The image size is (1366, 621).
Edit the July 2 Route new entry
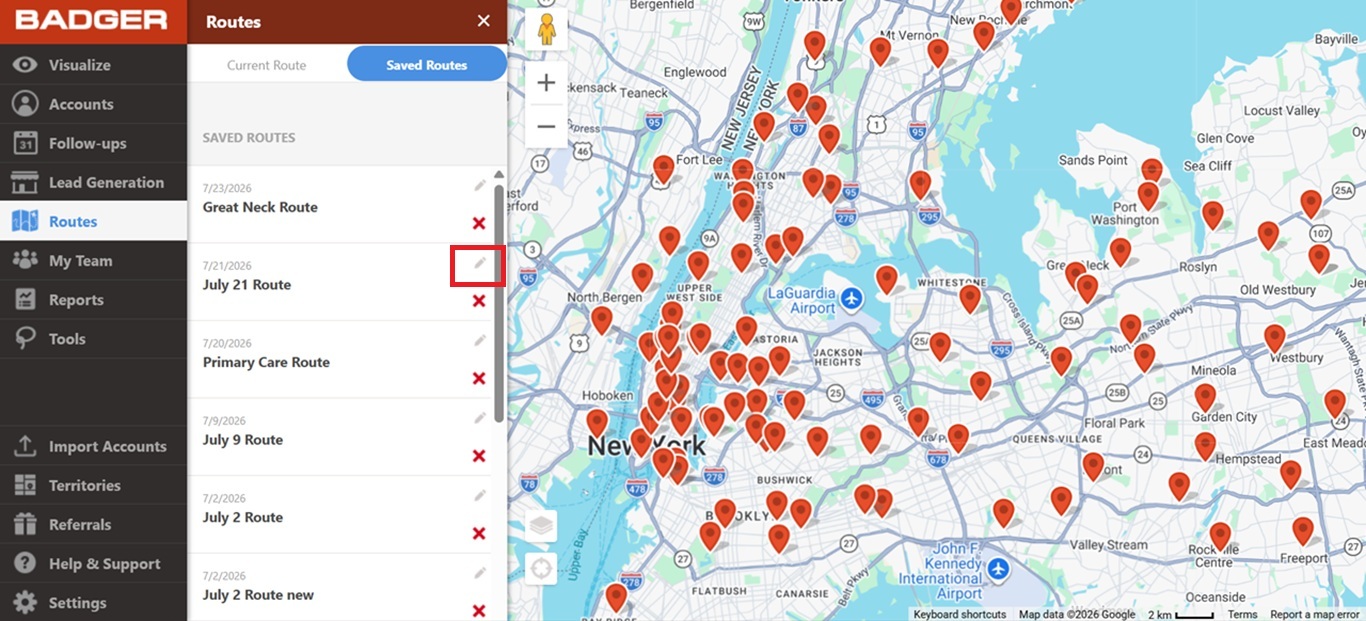pyautogui.click(x=480, y=572)
